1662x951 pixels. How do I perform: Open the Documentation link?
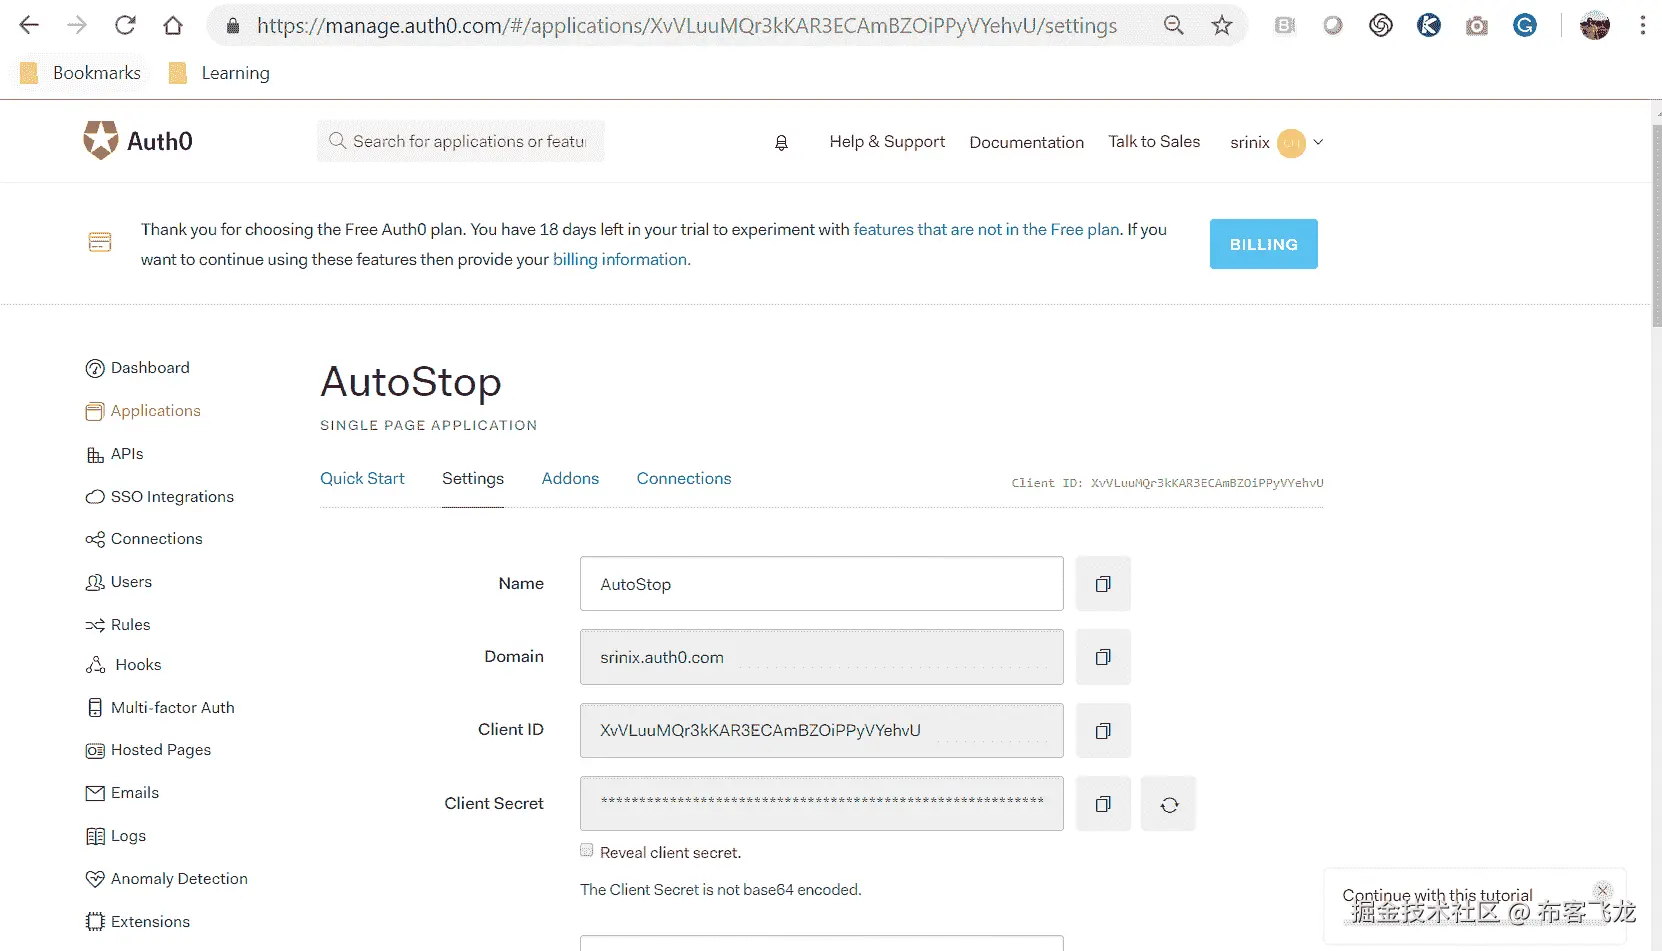(1027, 143)
